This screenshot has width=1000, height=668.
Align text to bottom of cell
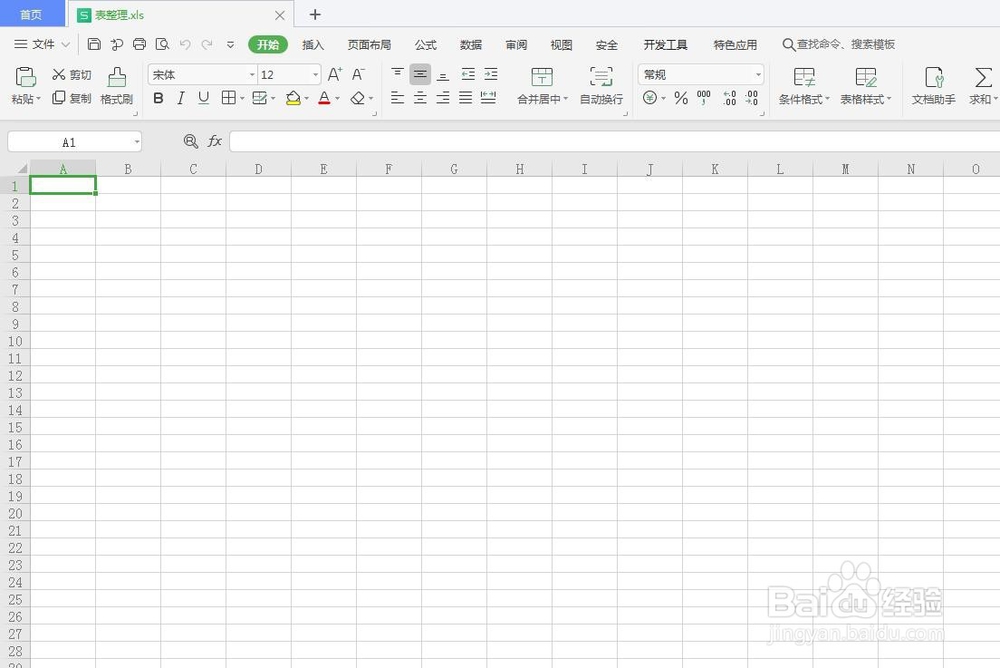click(x=443, y=74)
